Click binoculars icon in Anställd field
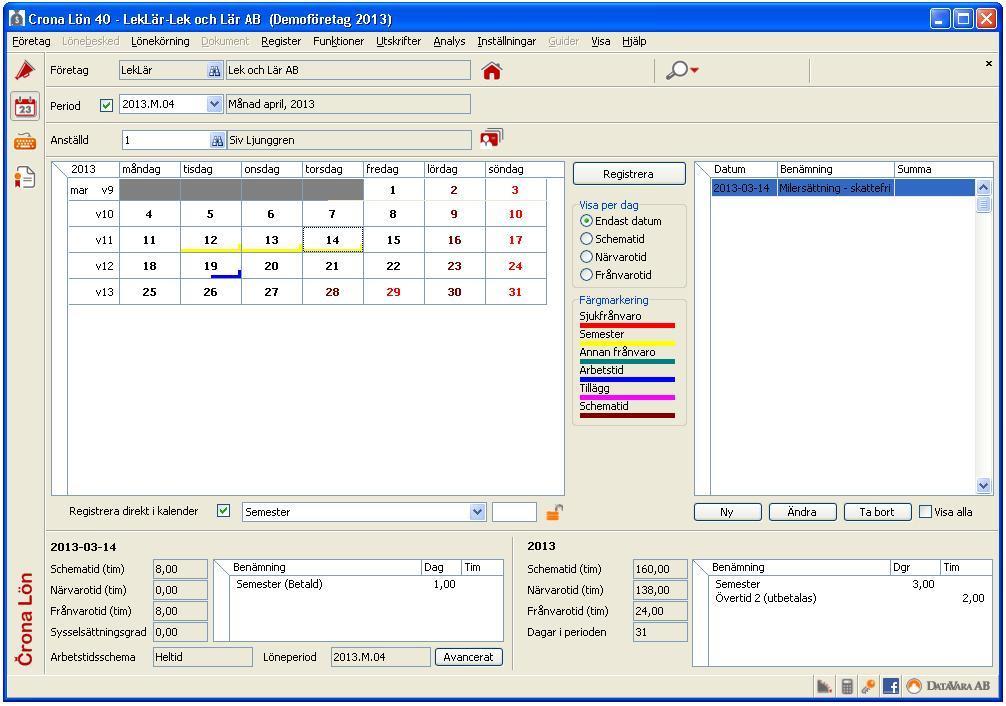 pos(217,141)
